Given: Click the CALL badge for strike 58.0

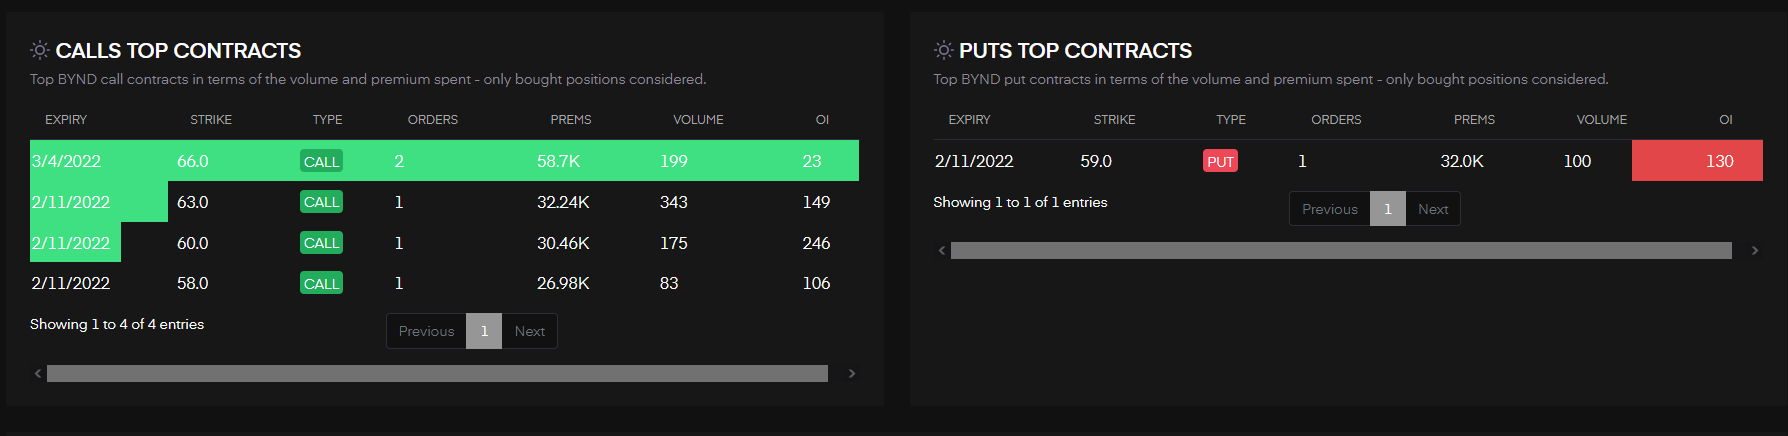Looking at the screenshot, I should (x=321, y=284).
